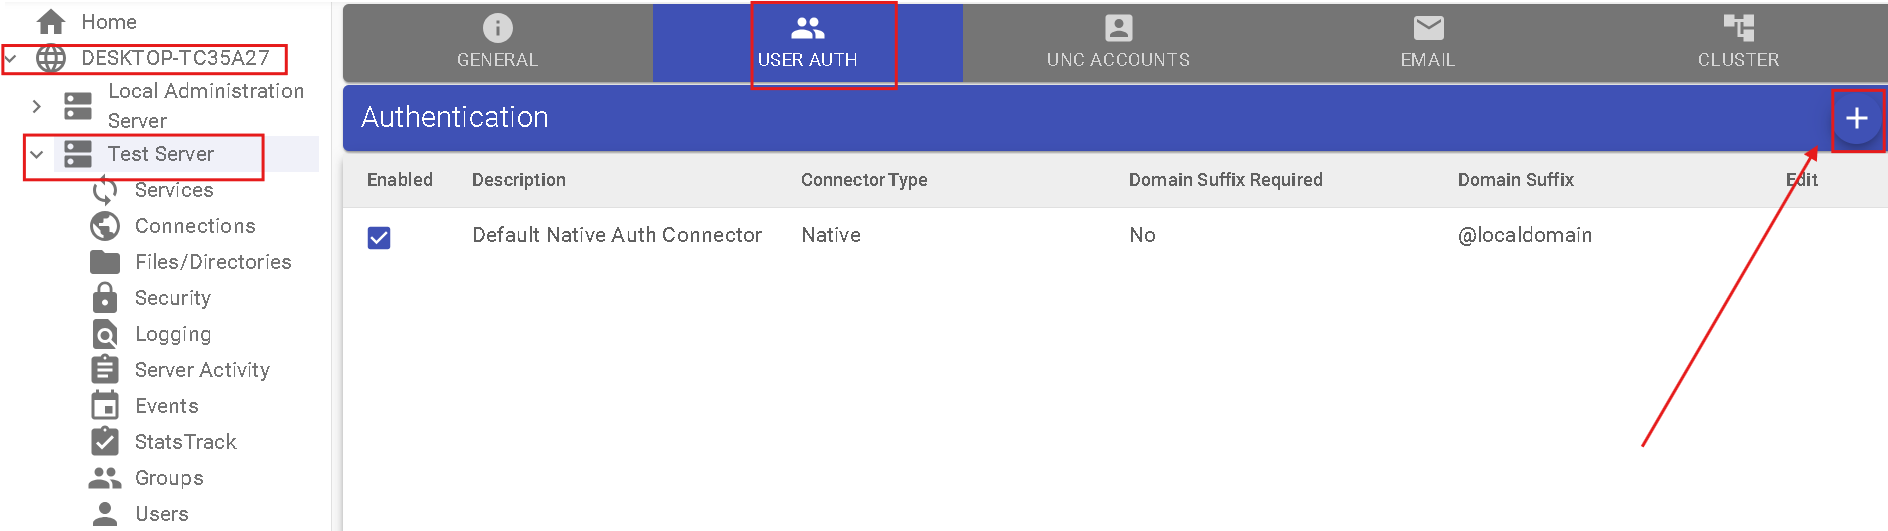Click the Security lock icon
The height and width of the screenshot is (531, 1888).
[105, 298]
